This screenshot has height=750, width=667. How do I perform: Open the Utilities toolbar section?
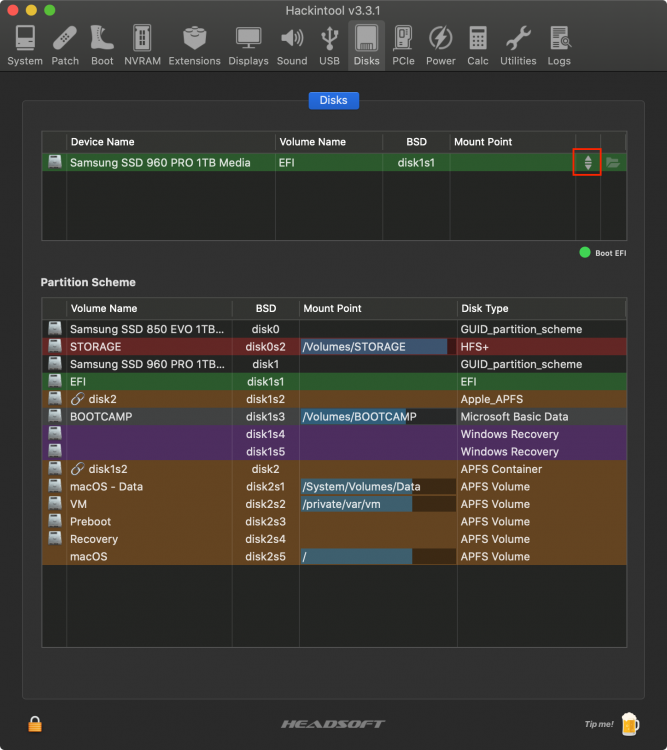(x=518, y=45)
